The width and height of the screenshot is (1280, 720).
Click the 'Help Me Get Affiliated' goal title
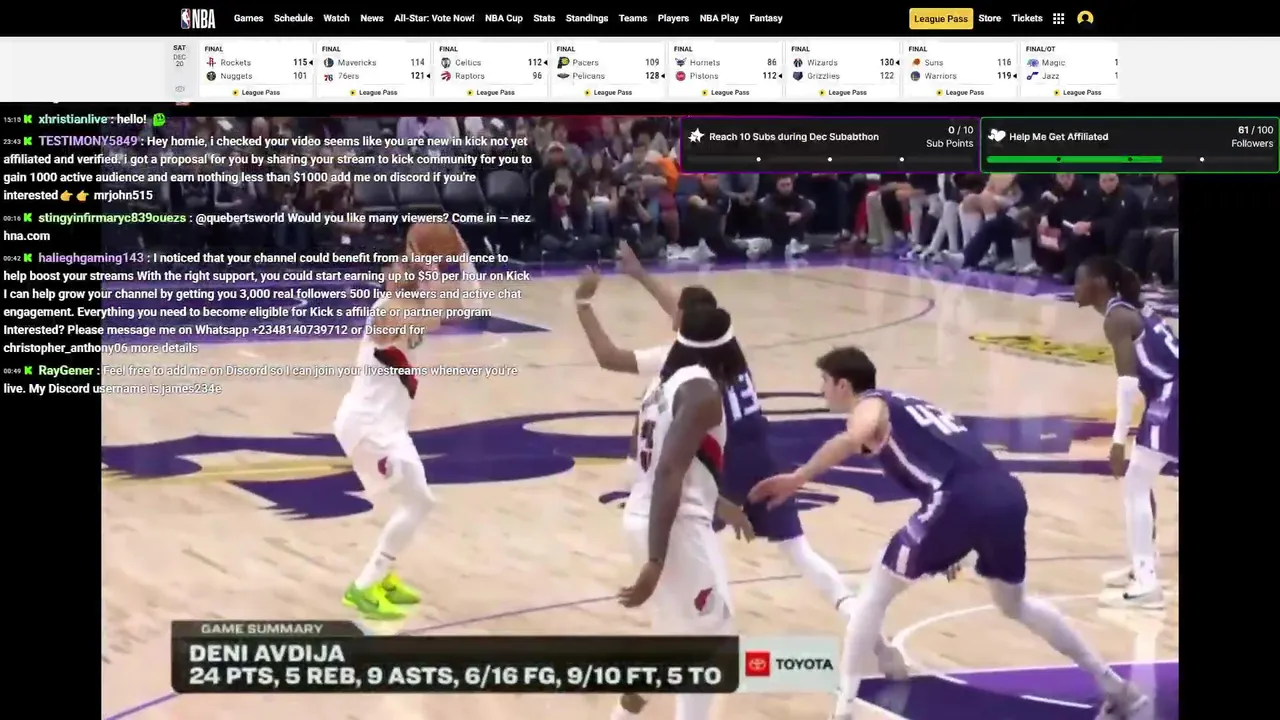1058,137
